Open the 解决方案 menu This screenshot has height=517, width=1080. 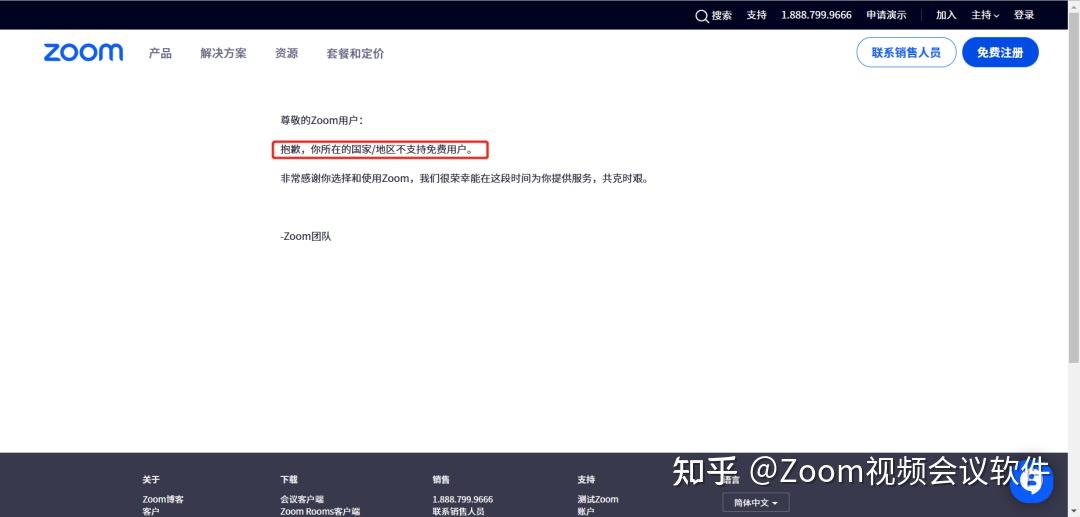point(223,53)
